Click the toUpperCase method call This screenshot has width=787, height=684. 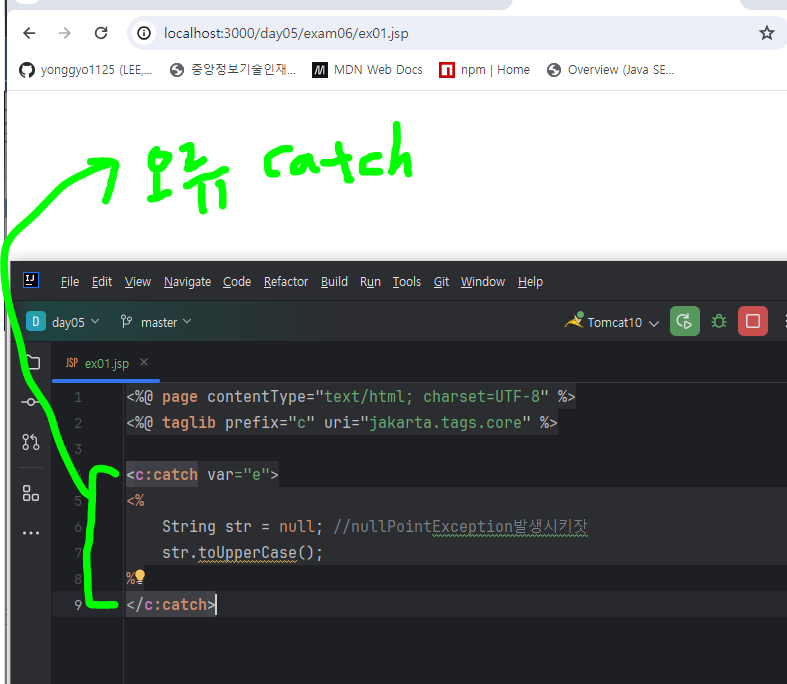(247, 553)
